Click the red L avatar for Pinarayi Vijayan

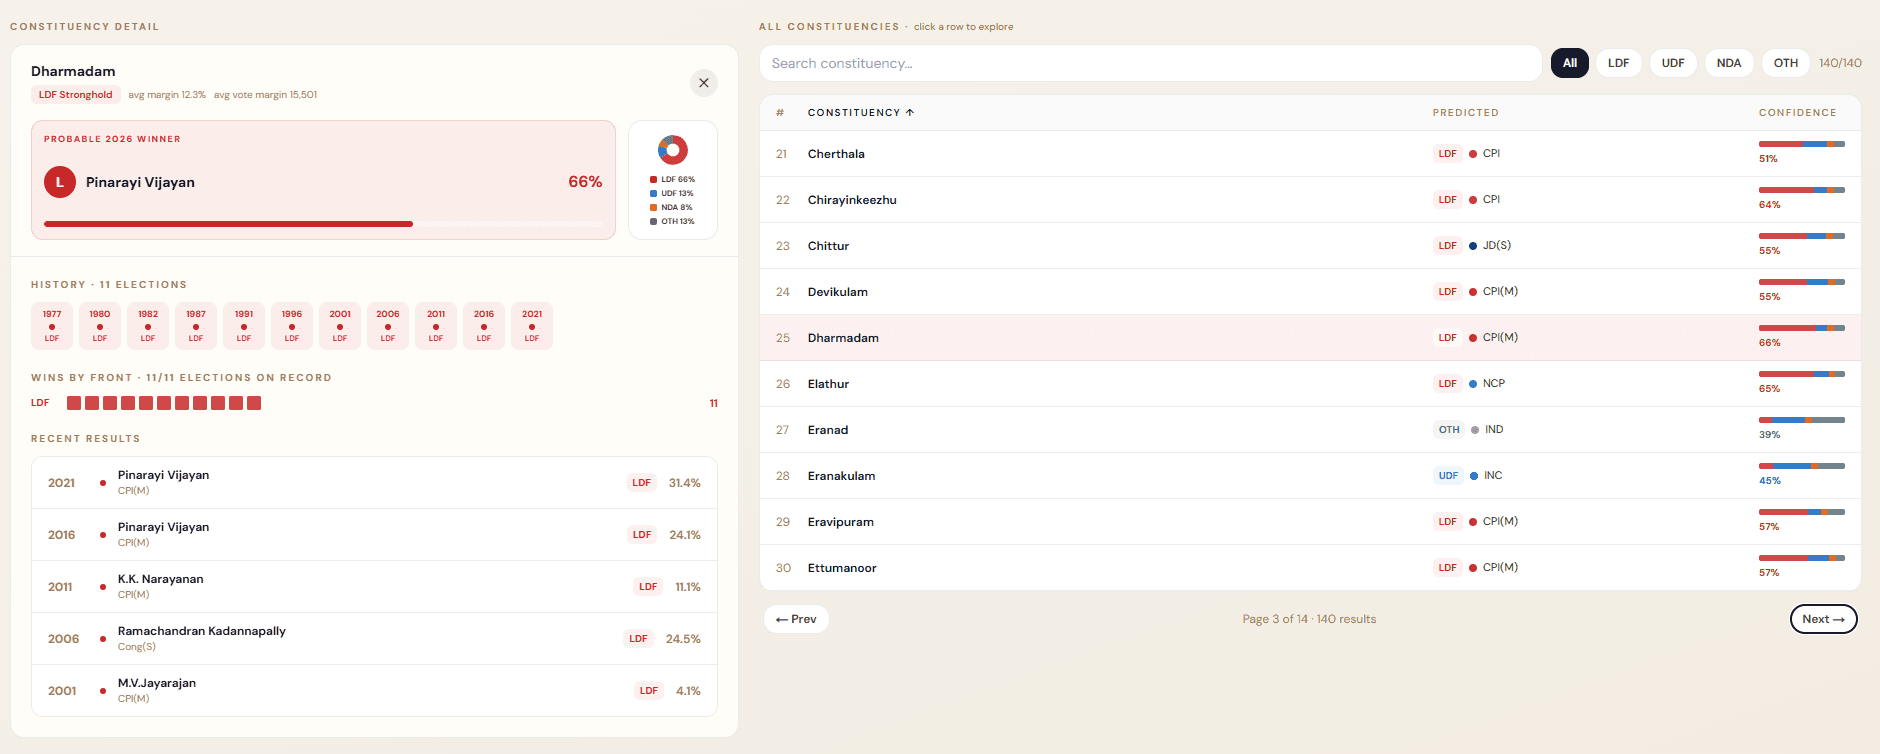(60, 182)
